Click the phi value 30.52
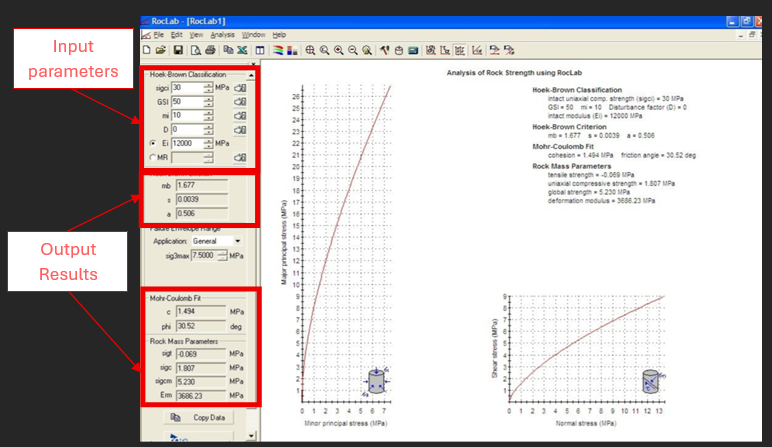The height and width of the screenshot is (447, 772). click(x=201, y=326)
